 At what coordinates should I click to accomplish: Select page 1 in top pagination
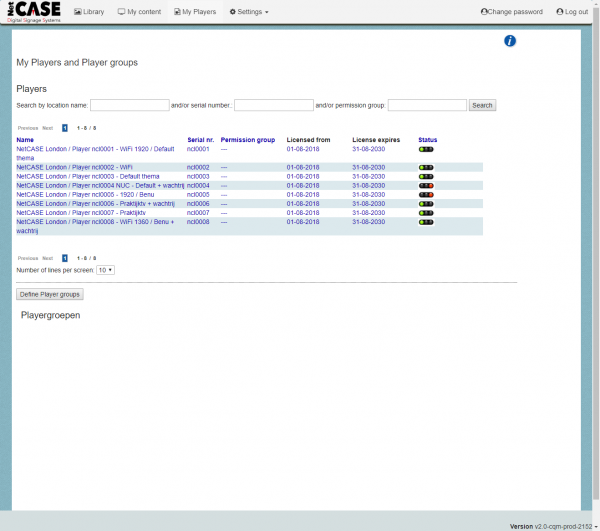(65, 128)
